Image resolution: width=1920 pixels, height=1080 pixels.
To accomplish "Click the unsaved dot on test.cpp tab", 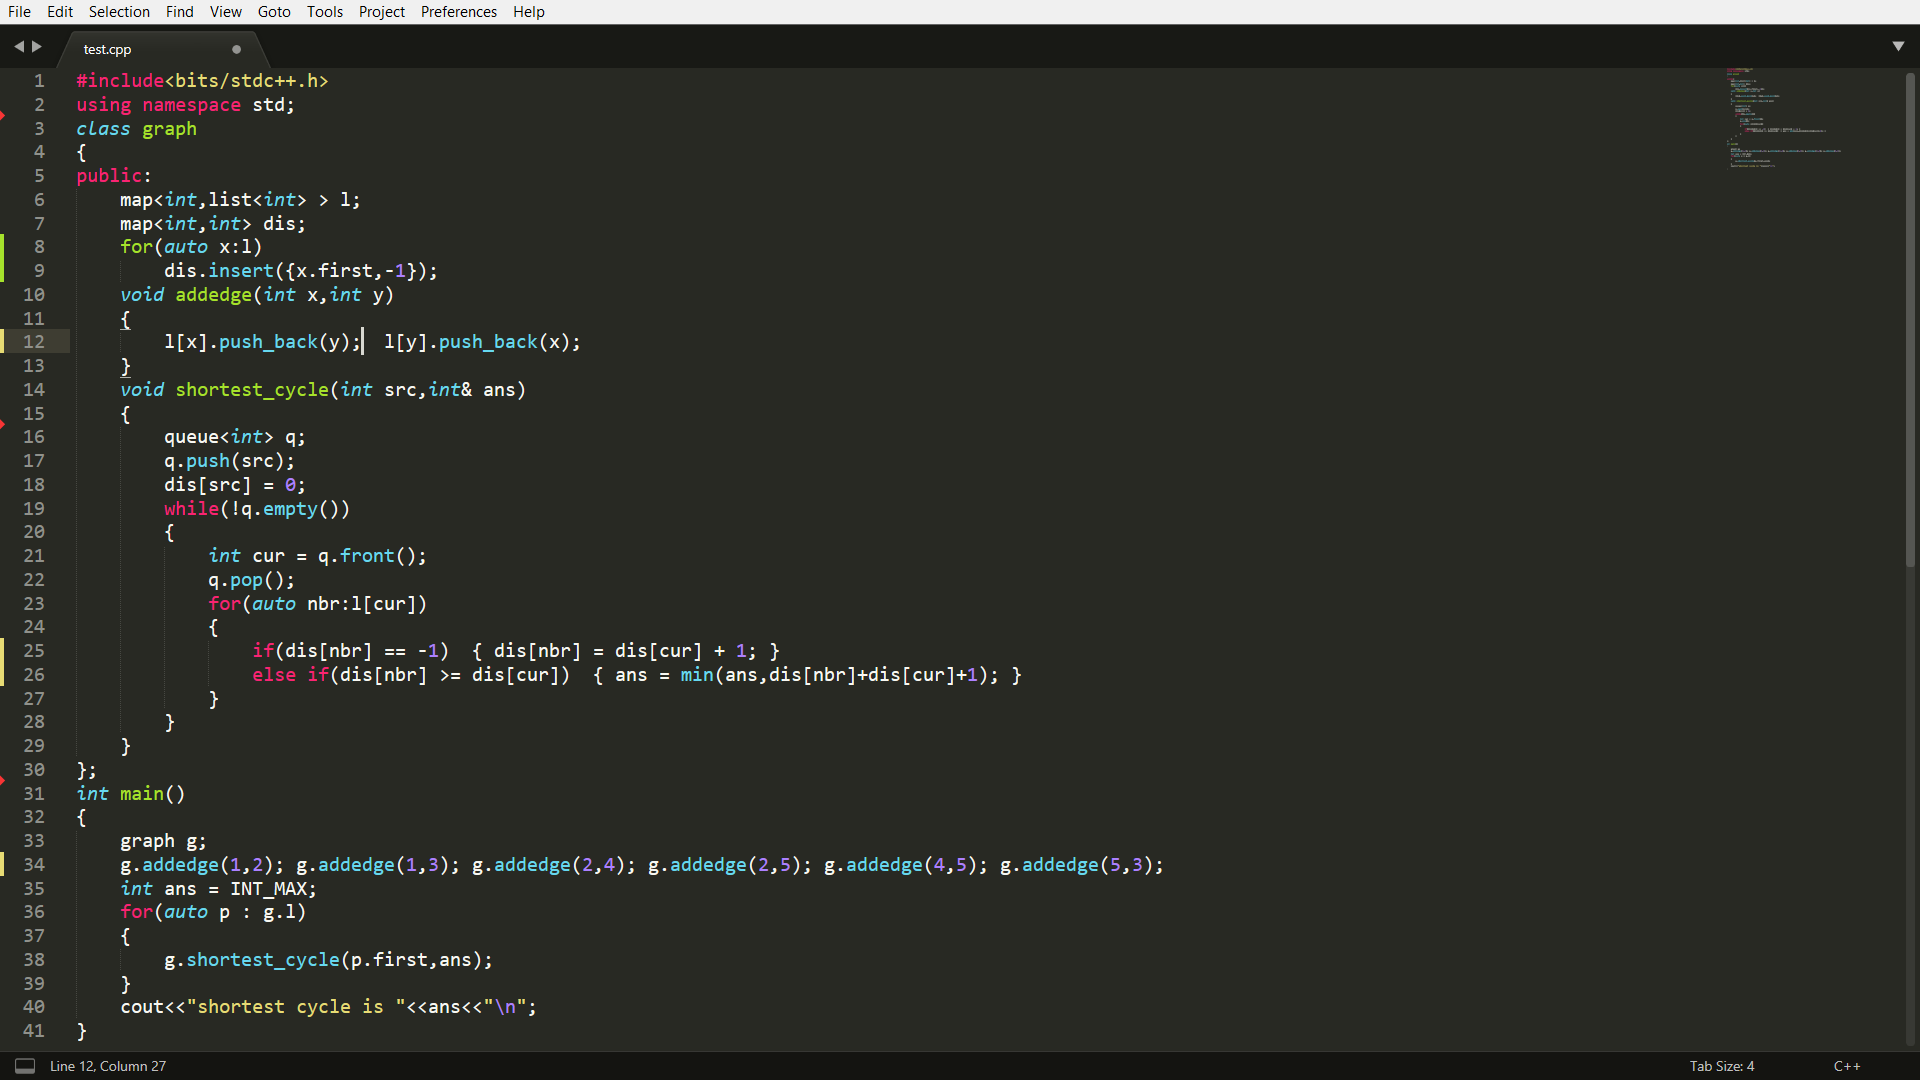I will click(x=236, y=49).
